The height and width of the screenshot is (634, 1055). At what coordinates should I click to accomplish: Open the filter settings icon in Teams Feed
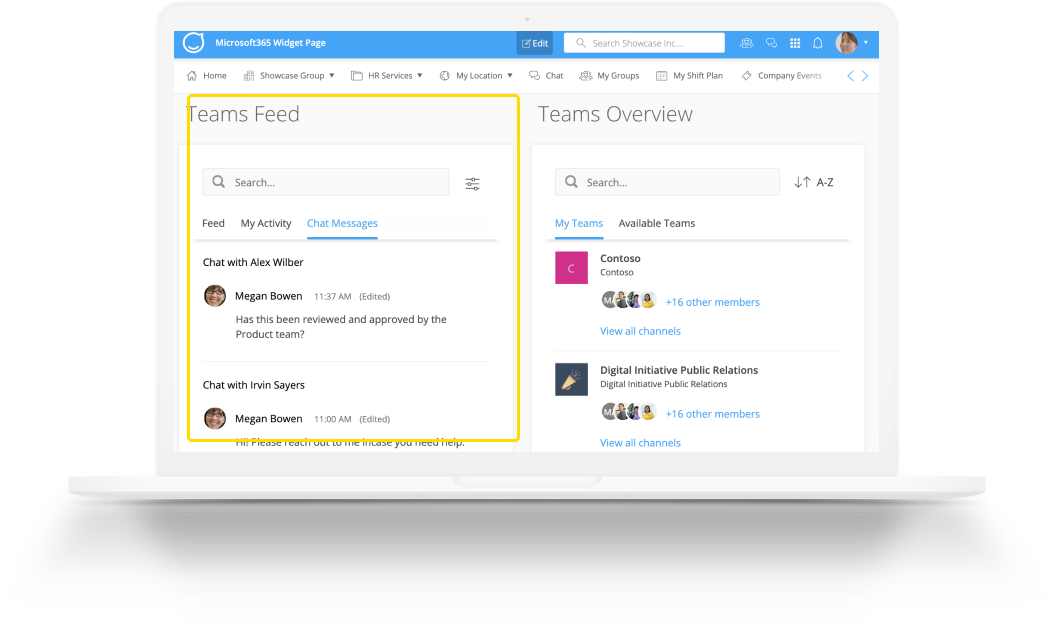[x=472, y=183]
